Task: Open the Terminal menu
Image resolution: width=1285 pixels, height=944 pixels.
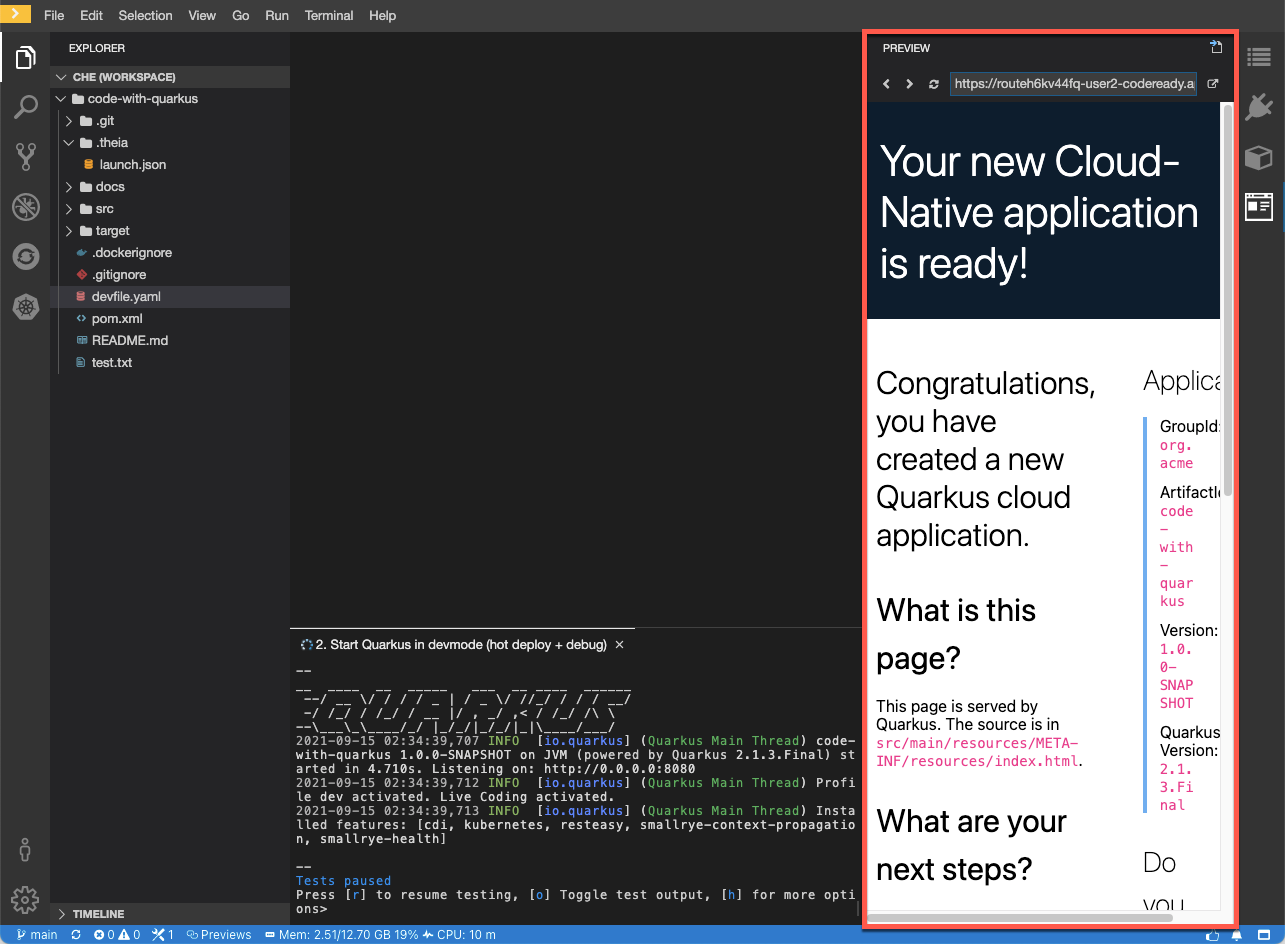Action: click(329, 15)
